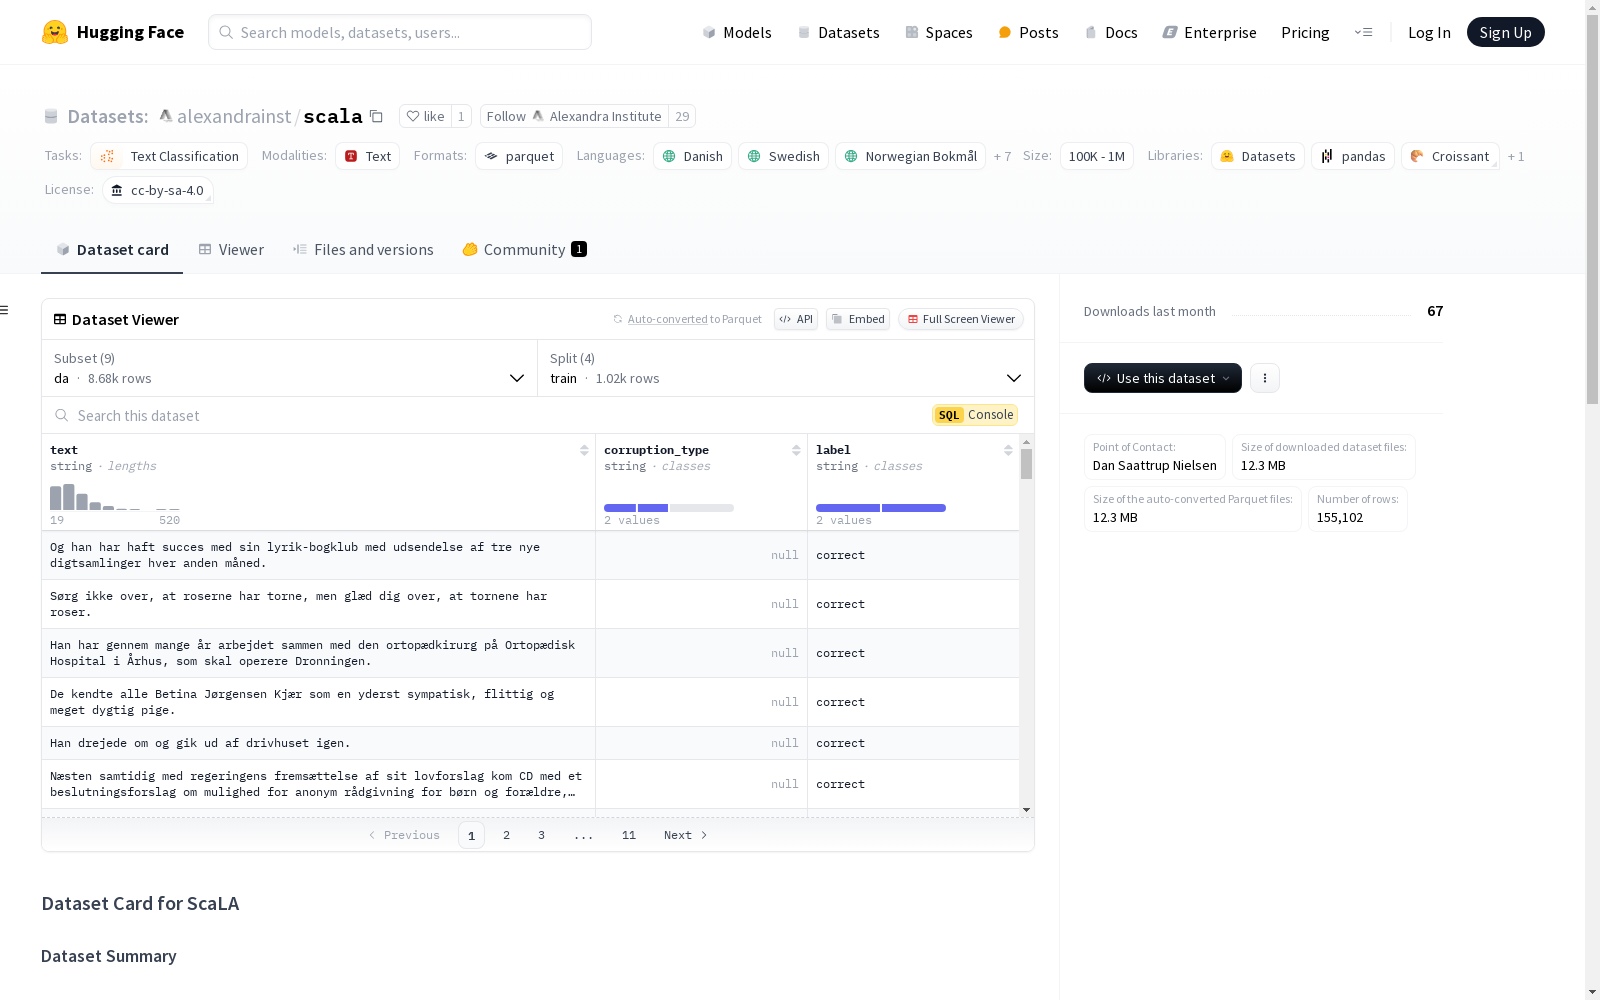Filter by Danish language tag

(x=692, y=156)
